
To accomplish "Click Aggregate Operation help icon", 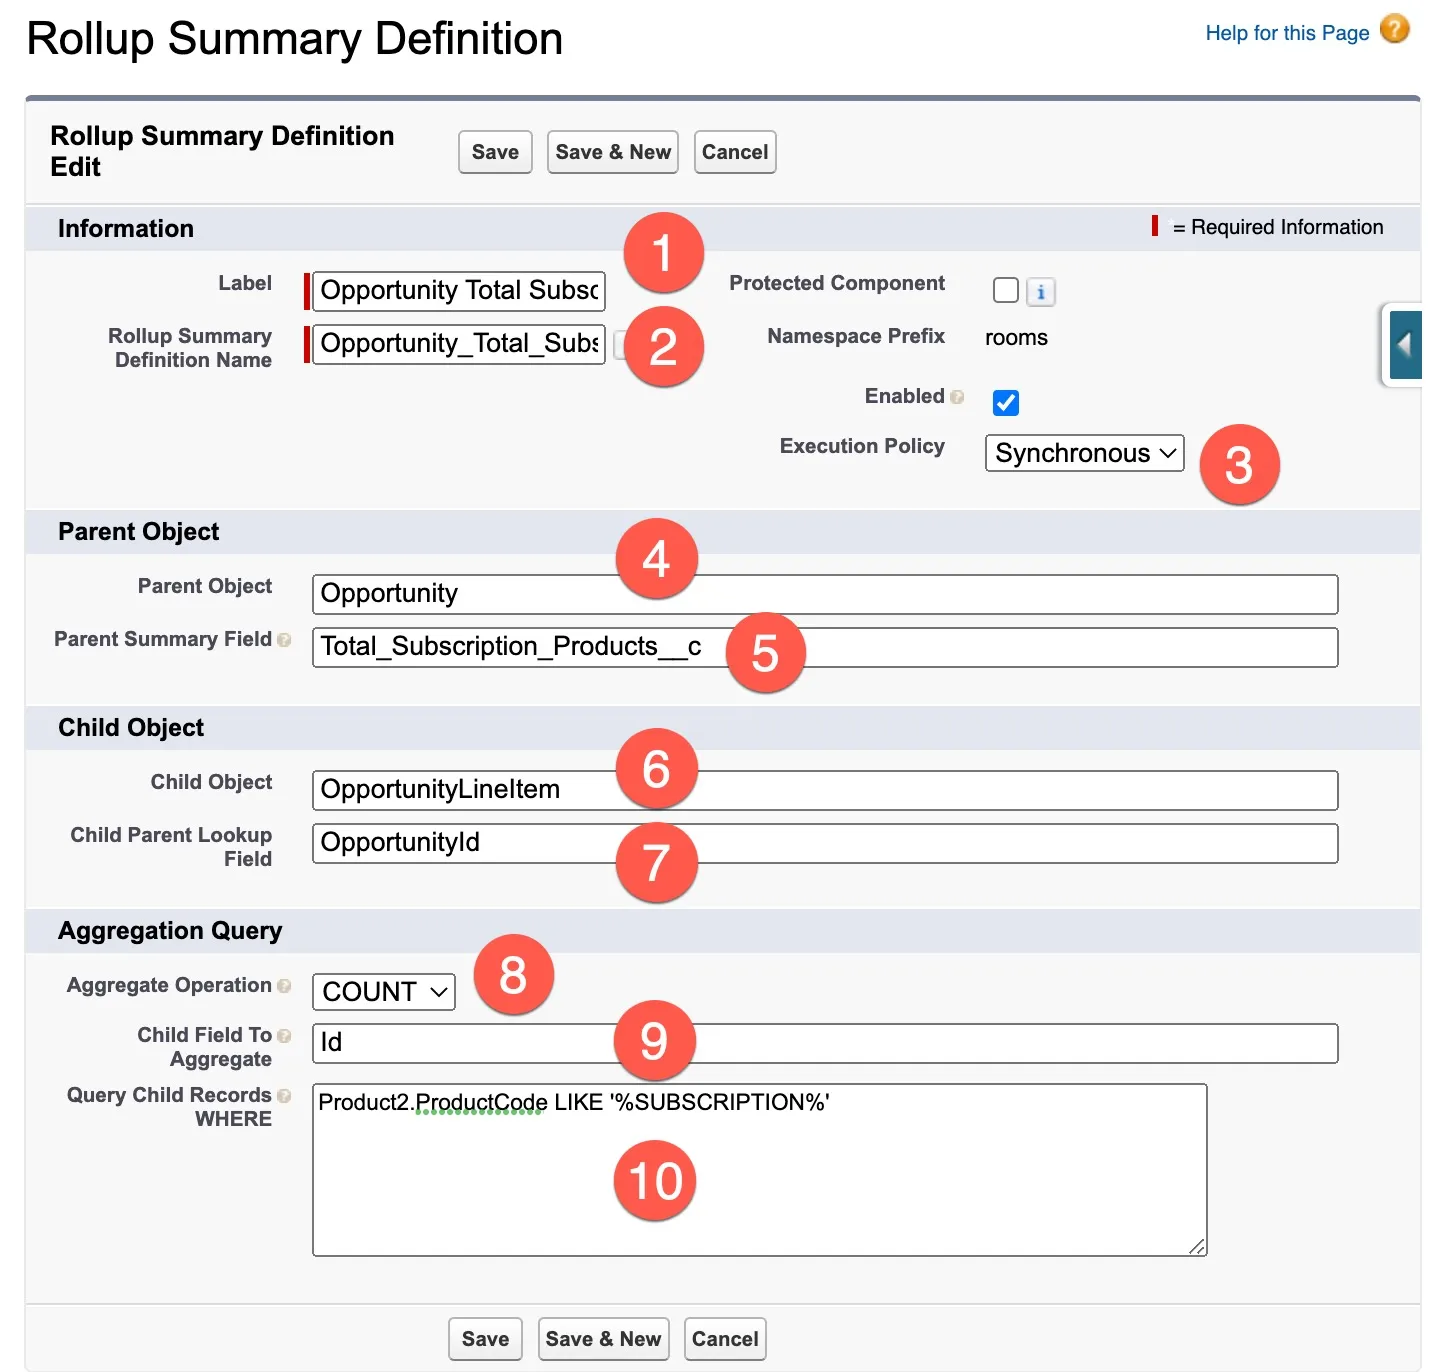I will (284, 986).
